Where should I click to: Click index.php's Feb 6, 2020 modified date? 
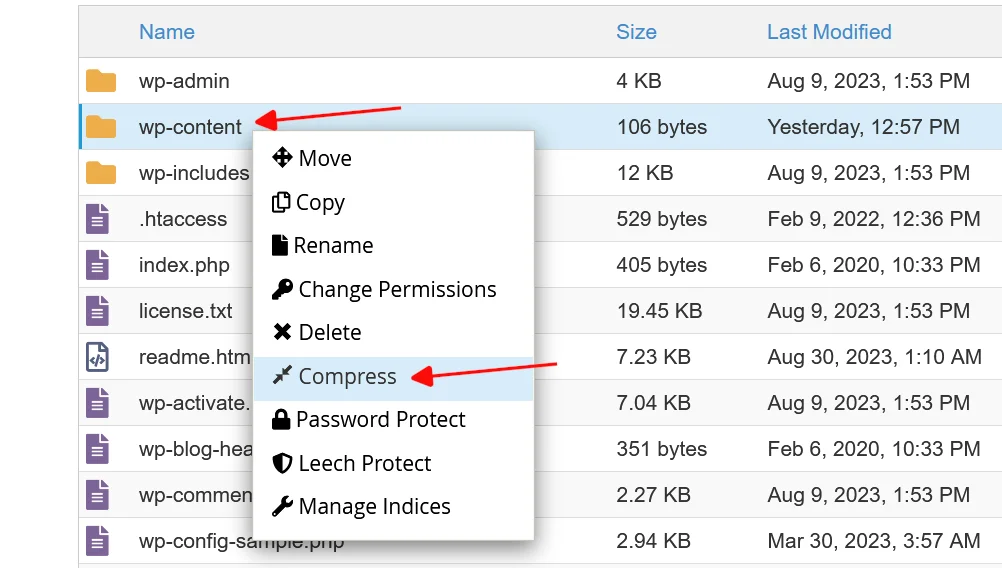(874, 265)
